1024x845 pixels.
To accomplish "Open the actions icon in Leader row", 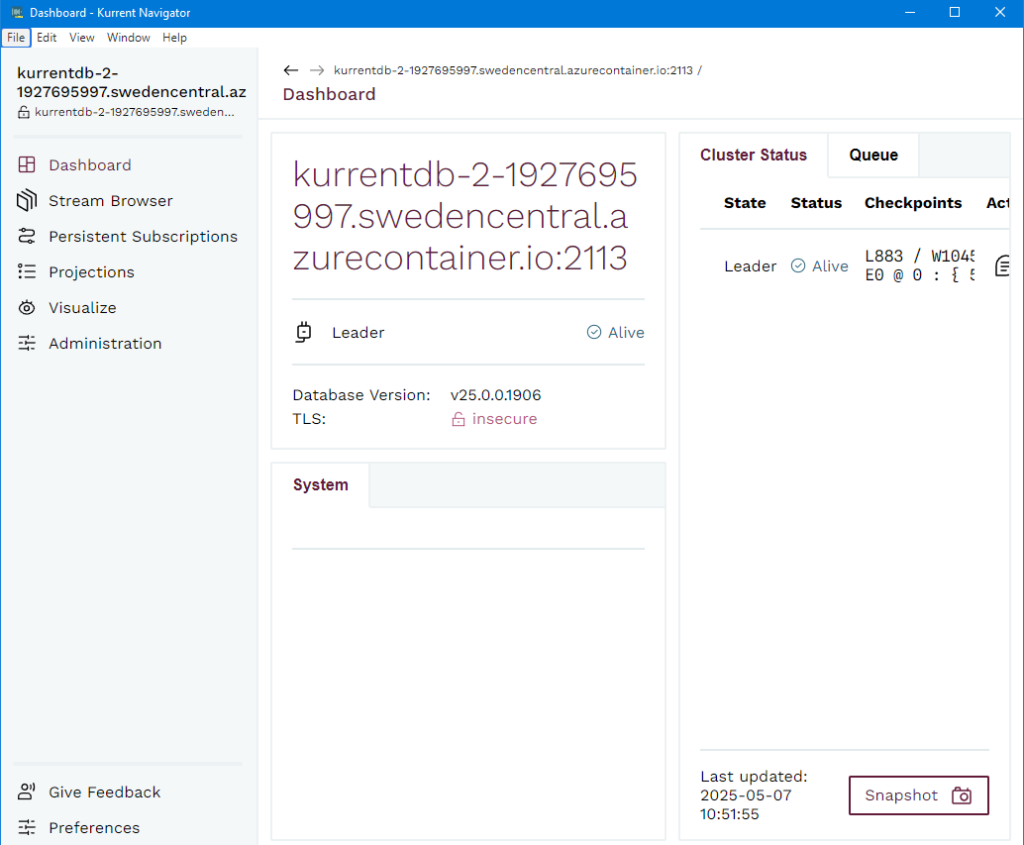I will 1002,266.
